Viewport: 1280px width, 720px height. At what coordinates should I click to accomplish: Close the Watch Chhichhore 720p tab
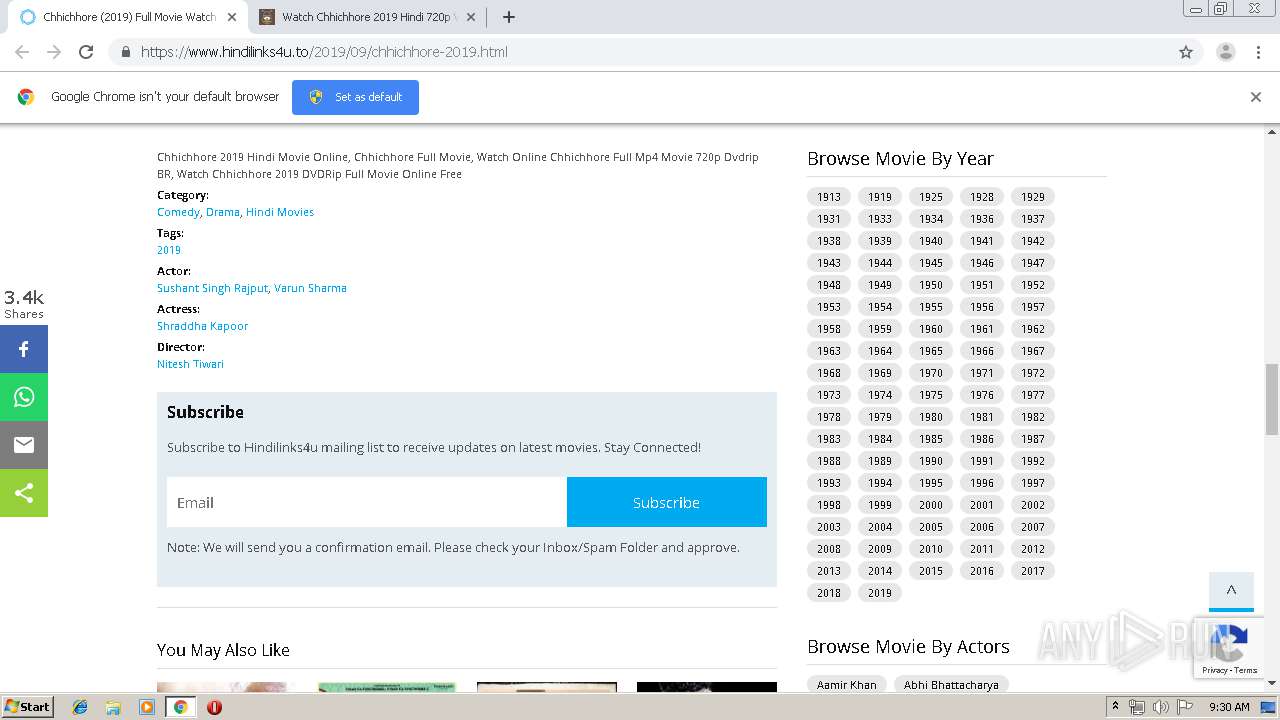(471, 17)
